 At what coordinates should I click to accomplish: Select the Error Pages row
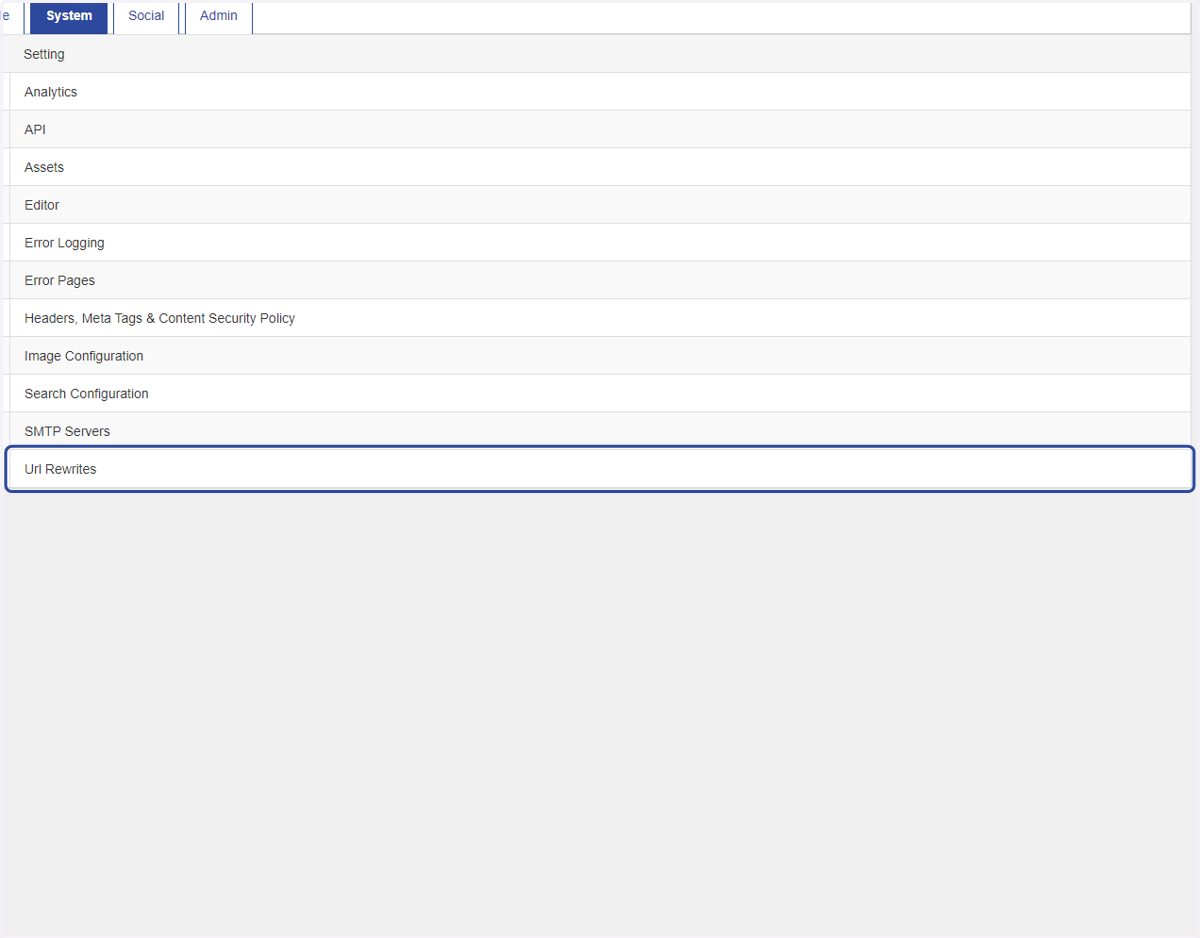point(600,281)
